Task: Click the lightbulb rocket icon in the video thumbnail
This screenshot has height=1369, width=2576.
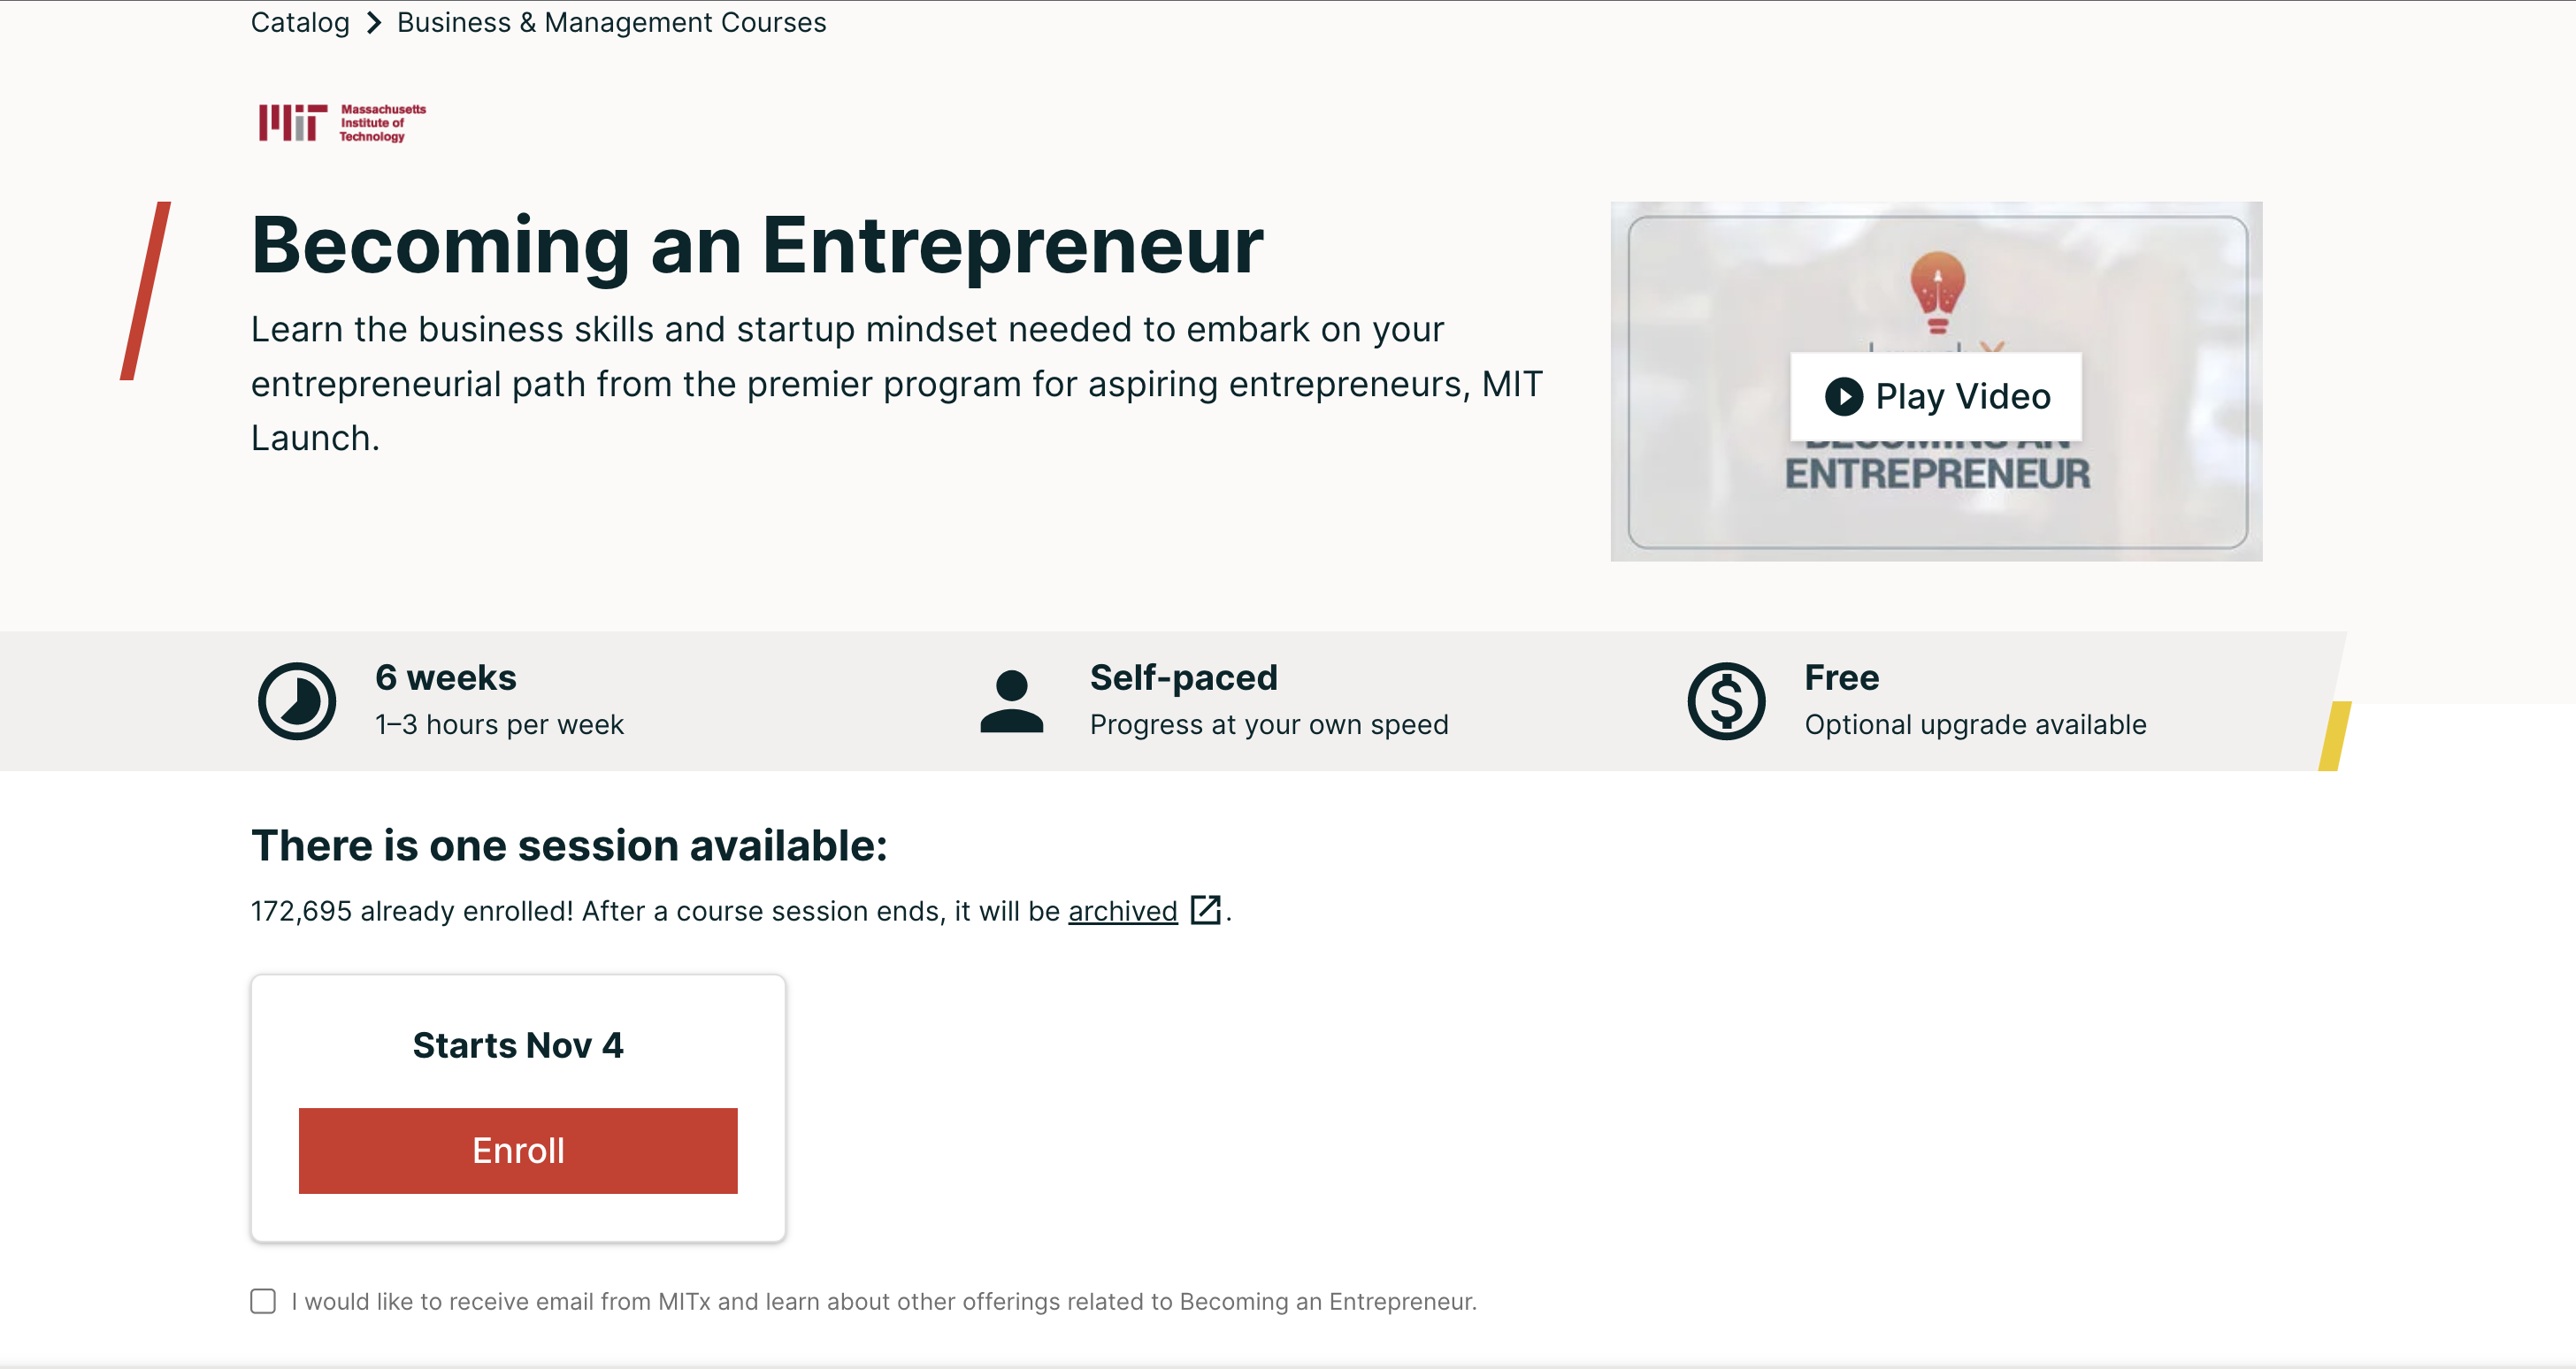Action: [x=1937, y=292]
